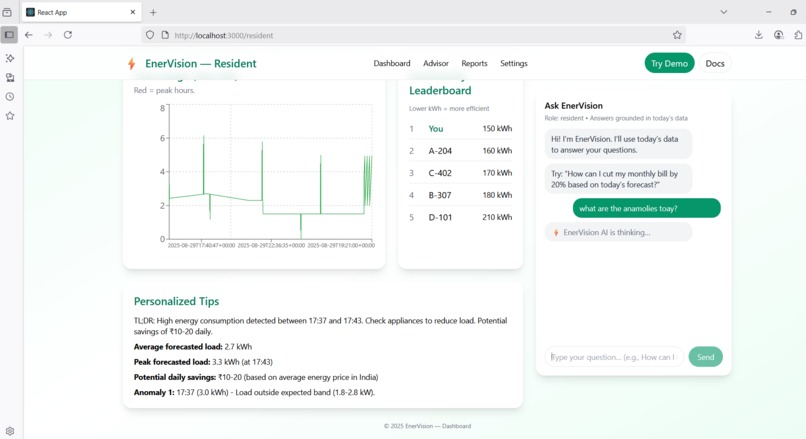806x439 pixels.
Task: Restore the browser window size
Action: (794, 12)
